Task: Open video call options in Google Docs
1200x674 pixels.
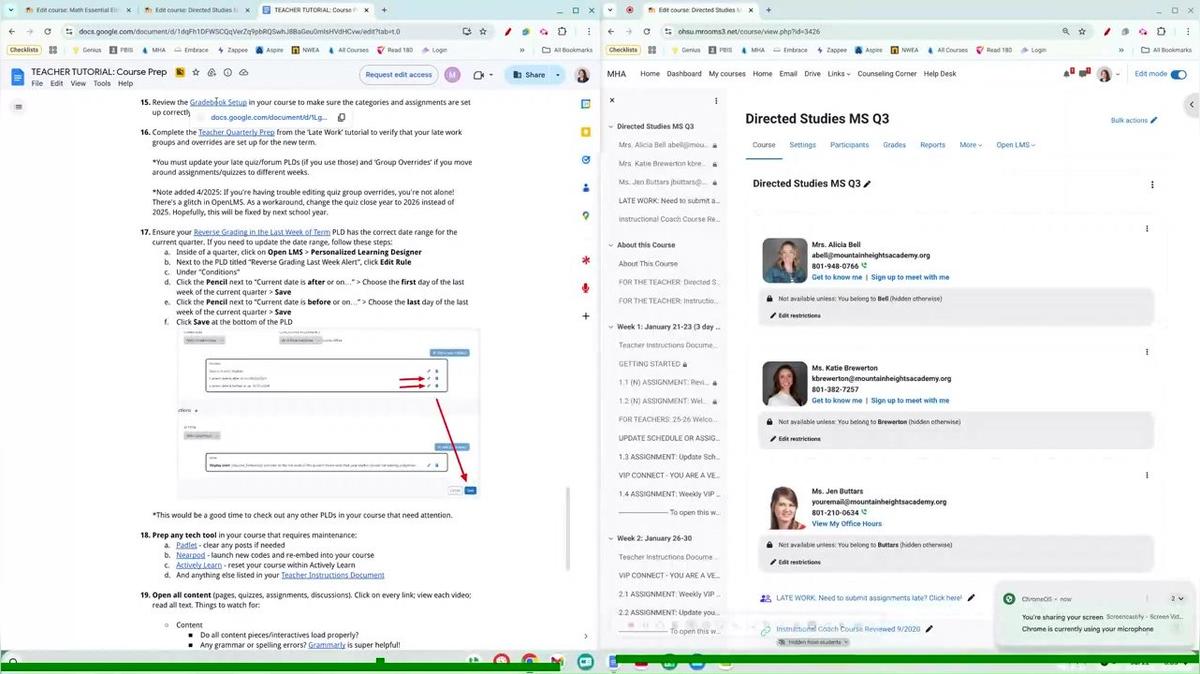Action: [x=482, y=75]
